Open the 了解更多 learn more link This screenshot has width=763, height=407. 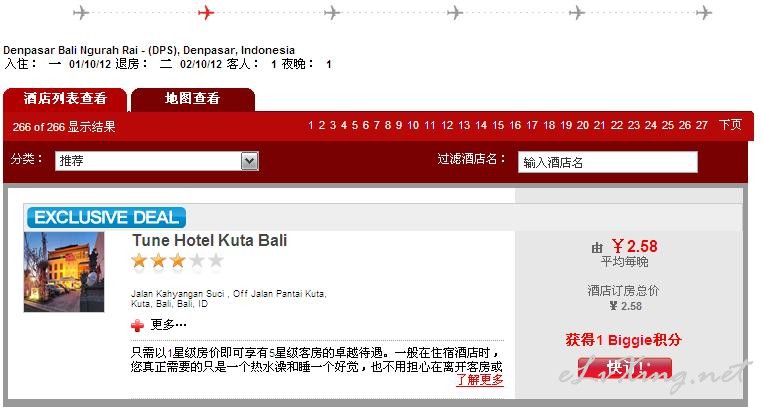point(480,380)
